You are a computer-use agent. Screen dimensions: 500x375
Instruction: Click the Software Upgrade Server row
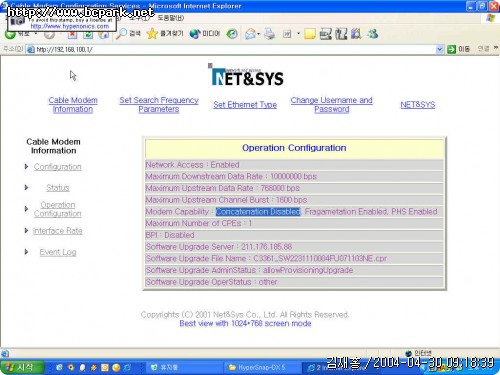pyautogui.click(x=294, y=247)
